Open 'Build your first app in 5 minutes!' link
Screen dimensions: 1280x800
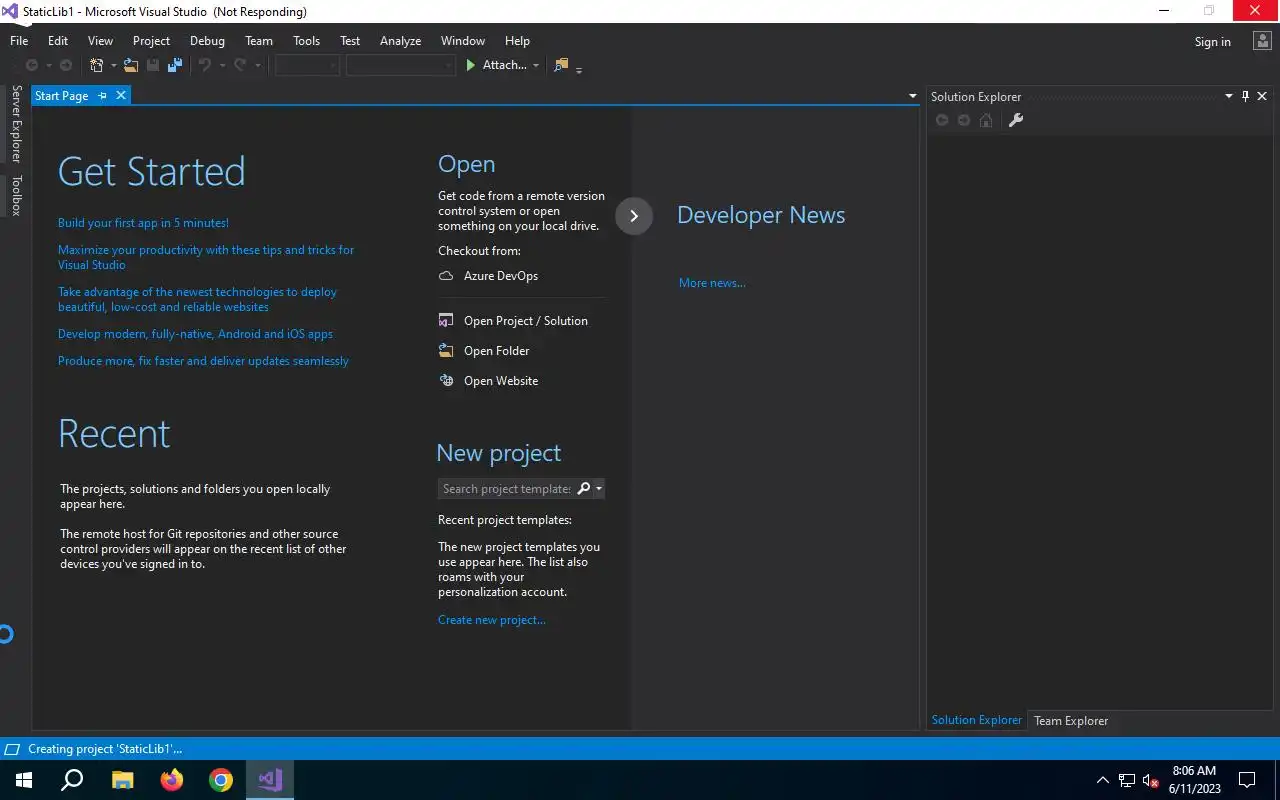(x=143, y=223)
